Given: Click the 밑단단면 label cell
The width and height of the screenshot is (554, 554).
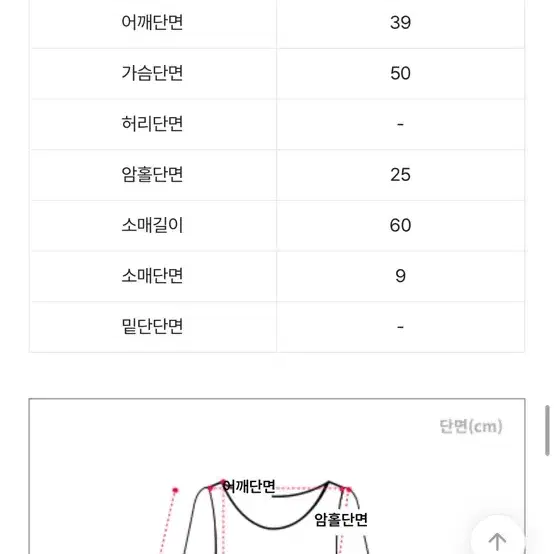Looking at the screenshot, I should [x=152, y=326].
